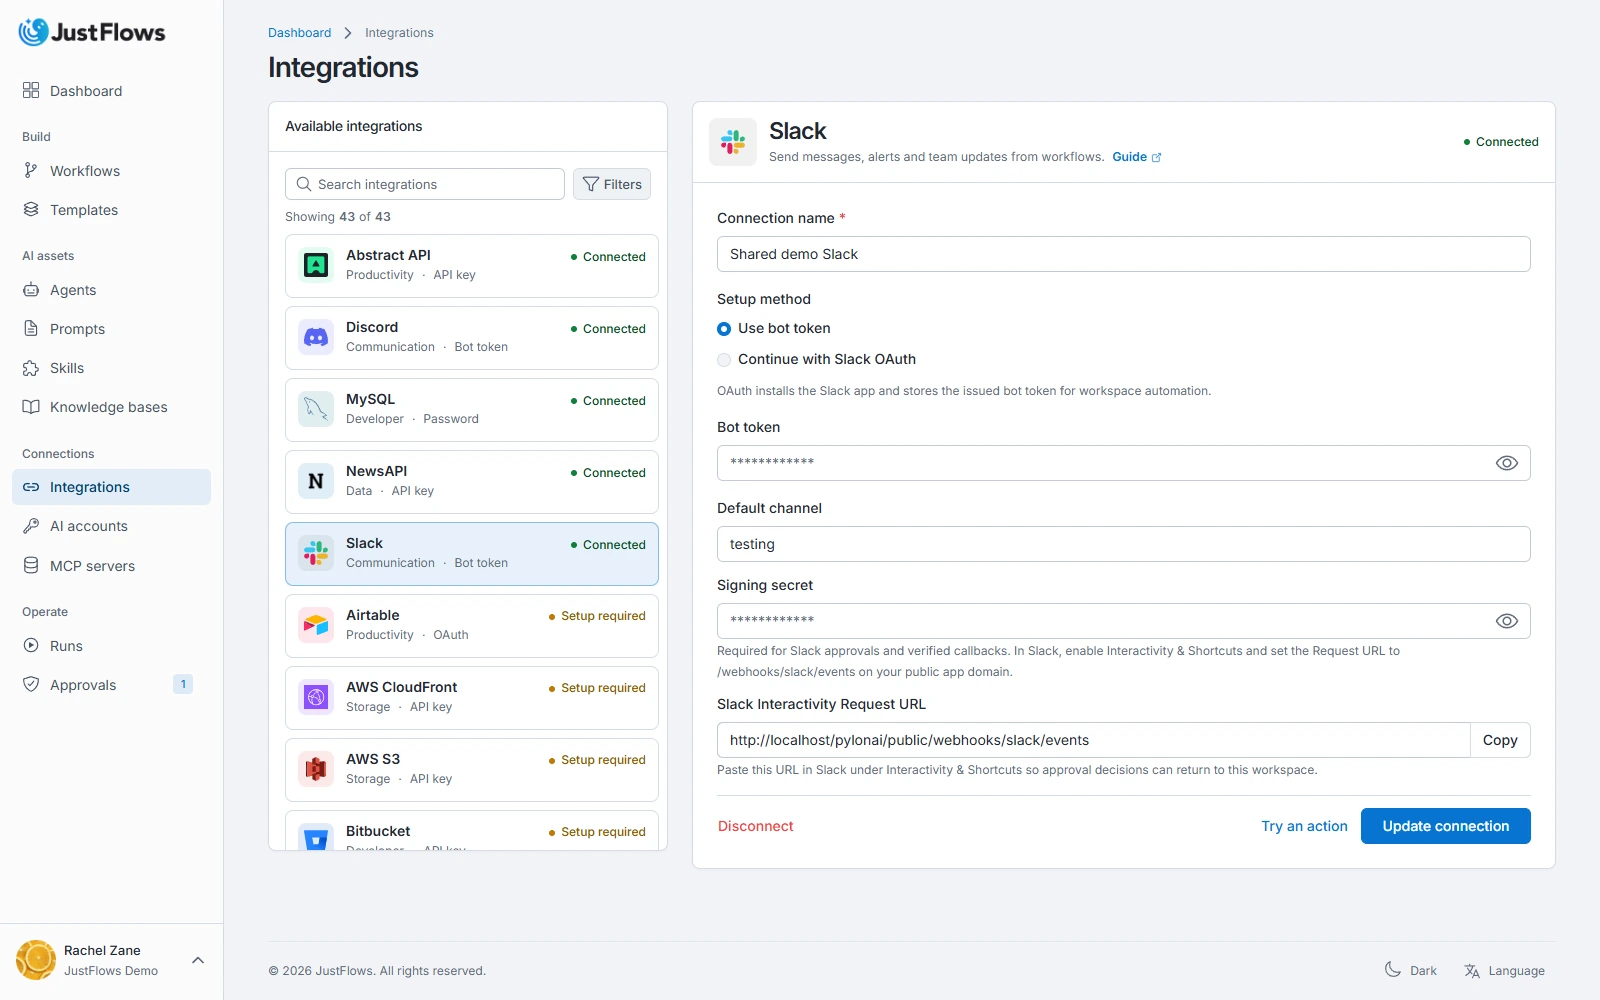1600x1000 pixels.
Task: Click the Bot token field
Action: tap(1124, 463)
